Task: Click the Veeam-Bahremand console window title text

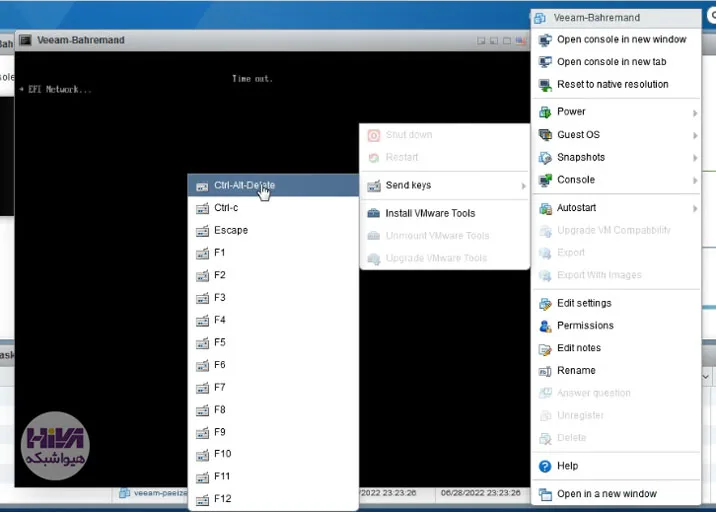Action: click(x=81, y=40)
